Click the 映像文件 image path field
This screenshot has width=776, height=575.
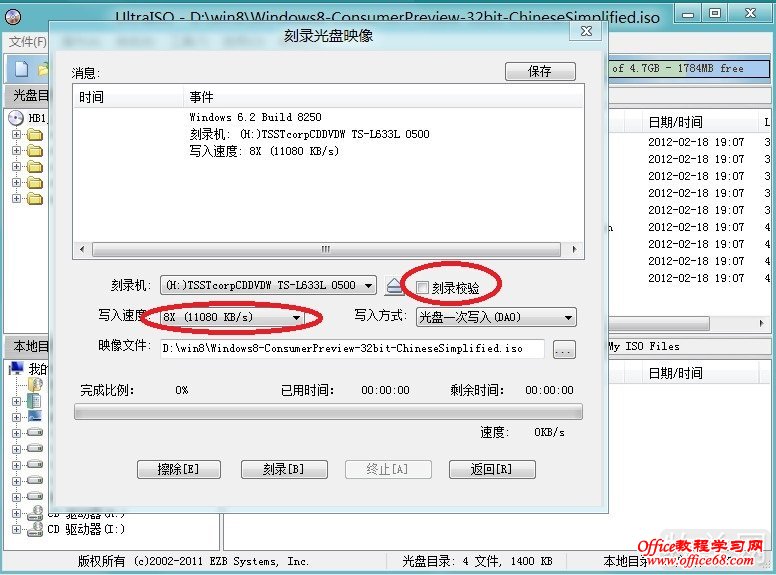click(x=352, y=349)
